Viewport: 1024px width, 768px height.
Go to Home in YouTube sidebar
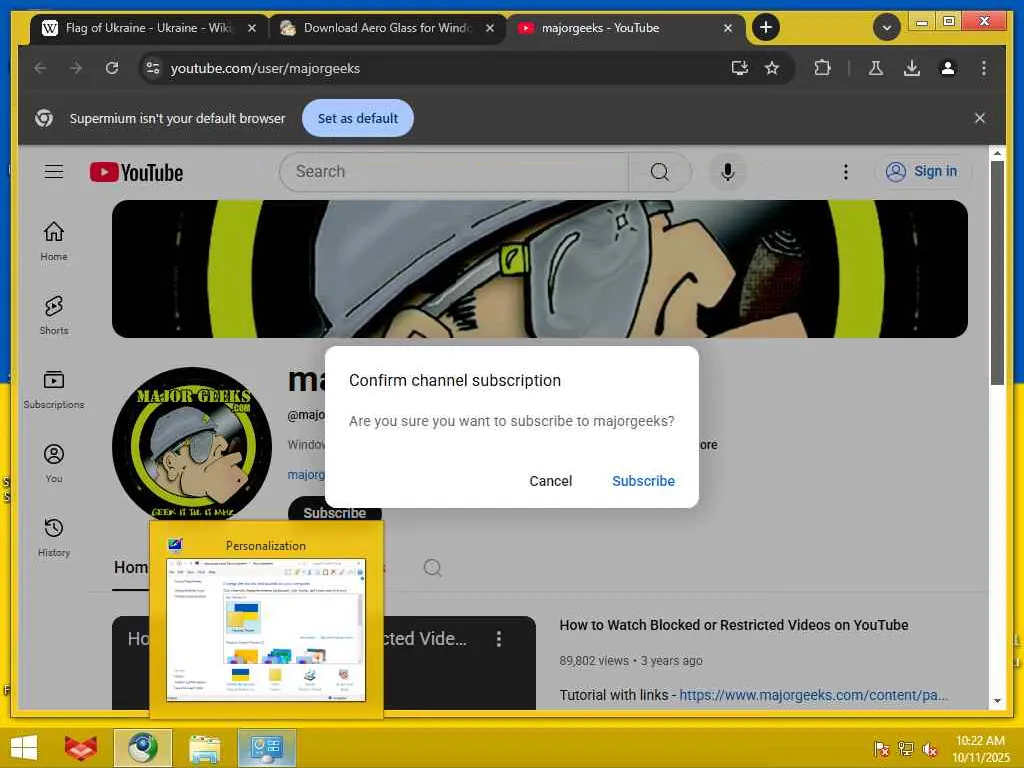54,240
